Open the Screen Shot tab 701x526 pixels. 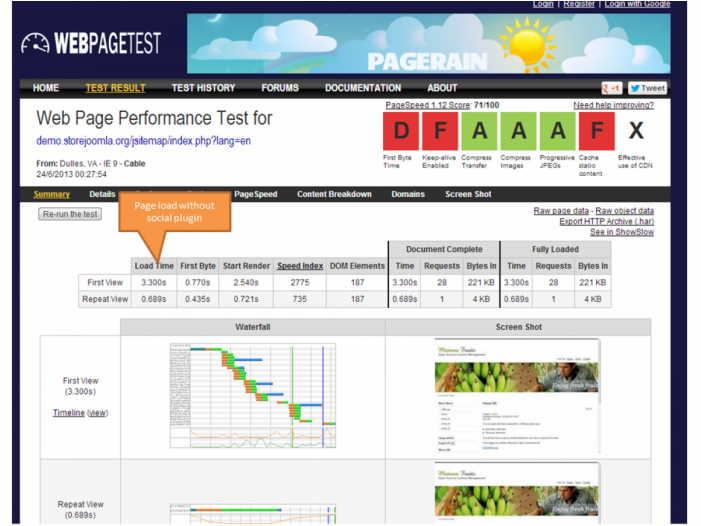pos(468,194)
